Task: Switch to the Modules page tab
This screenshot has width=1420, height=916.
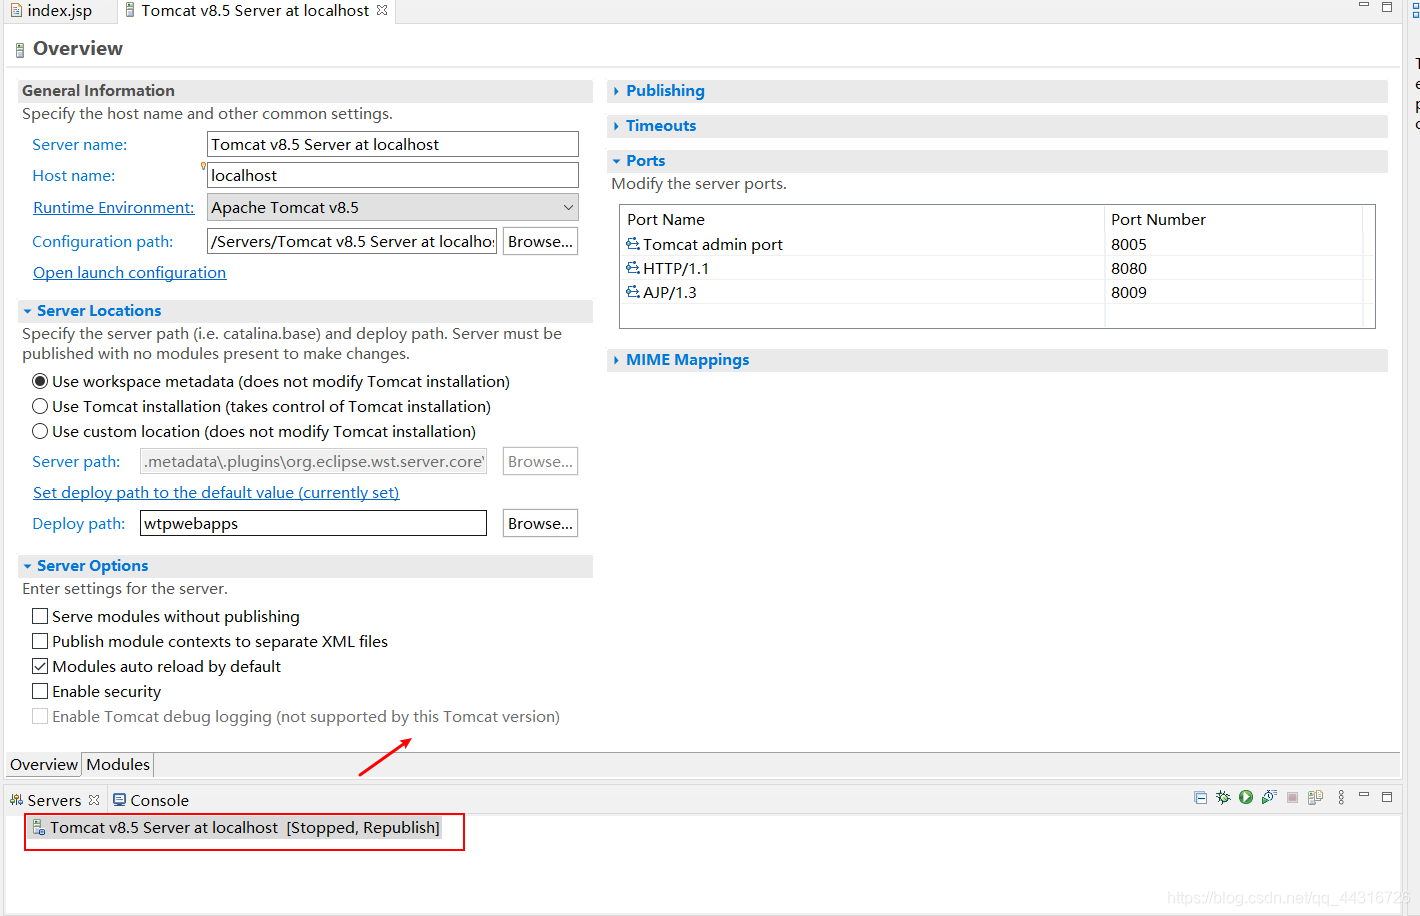Action: pos(118,764)
